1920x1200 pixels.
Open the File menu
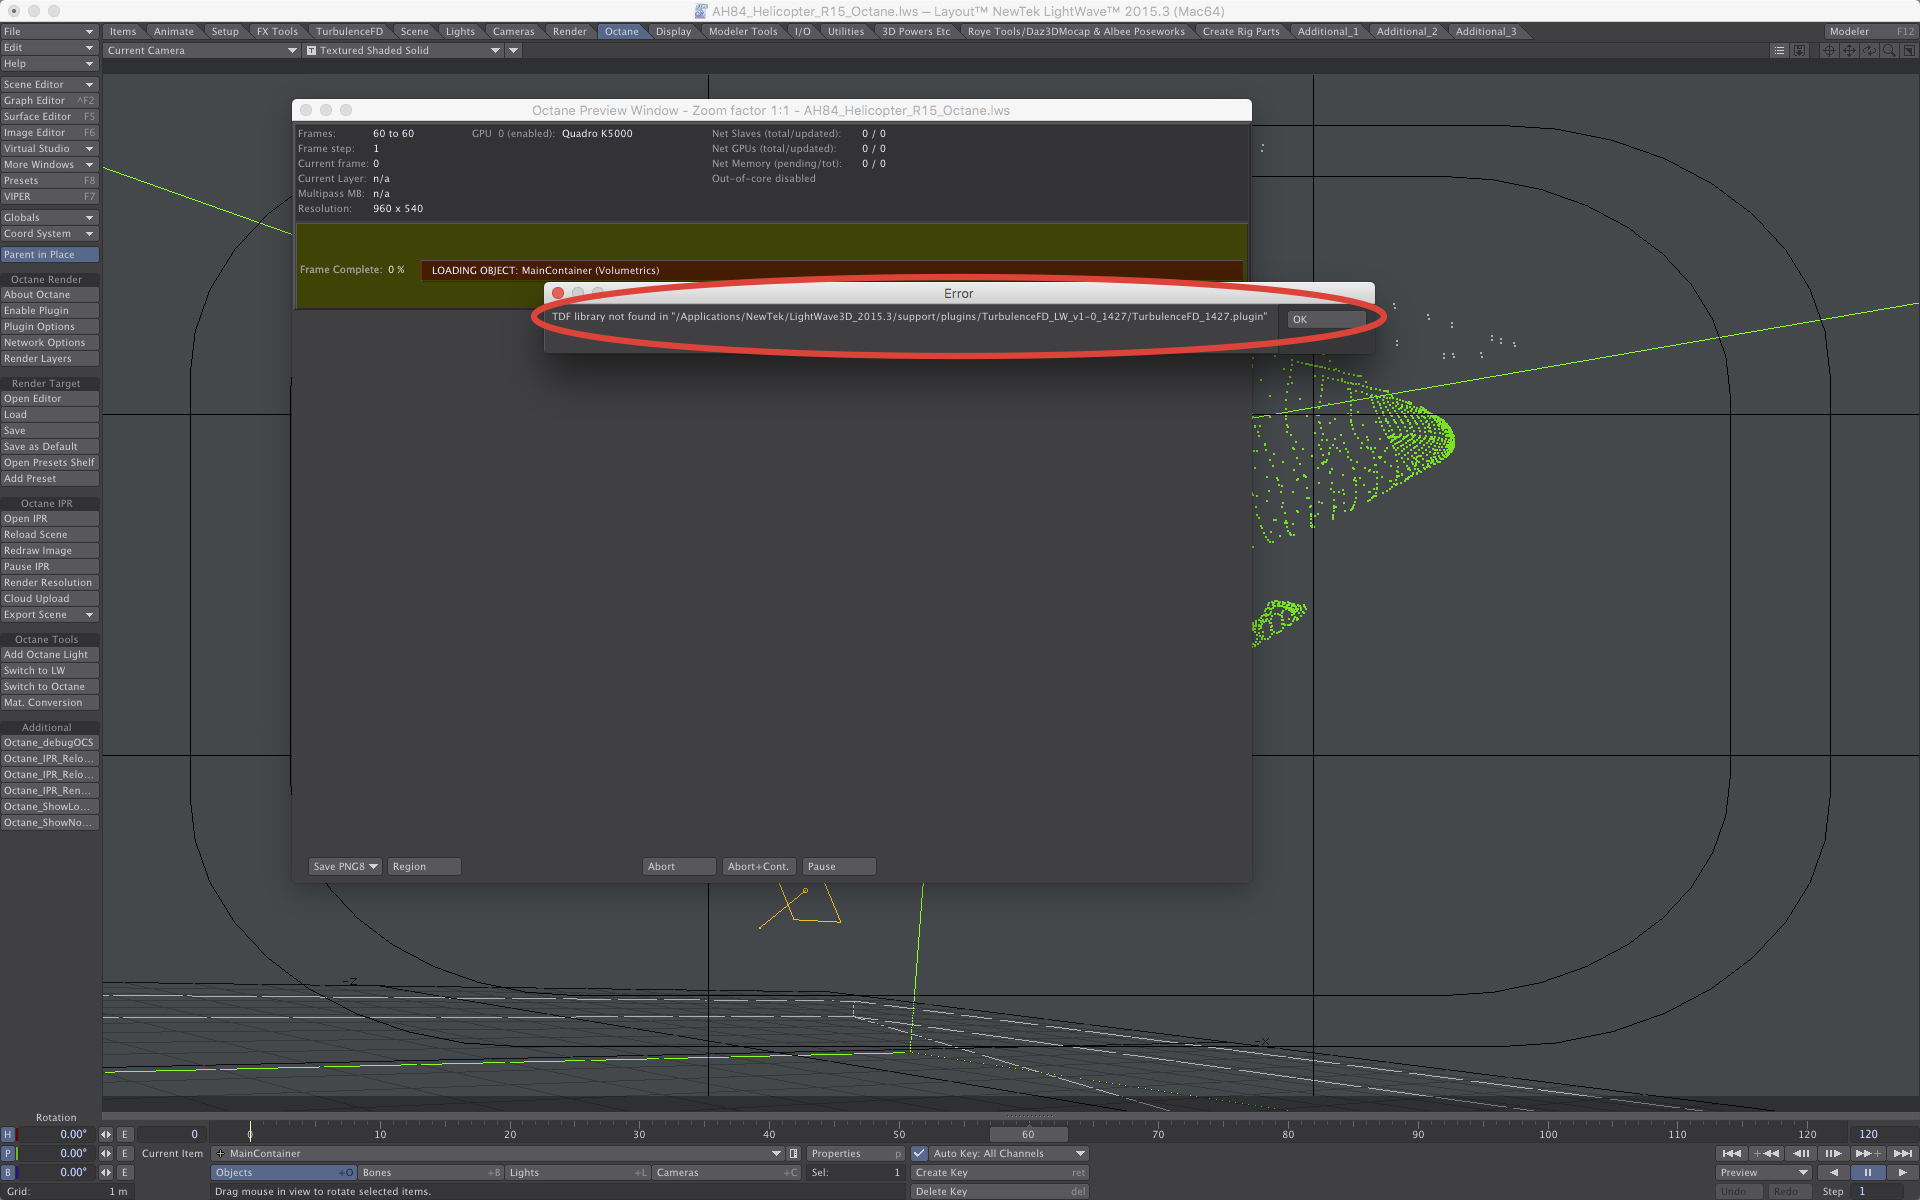tap(48, 31)
